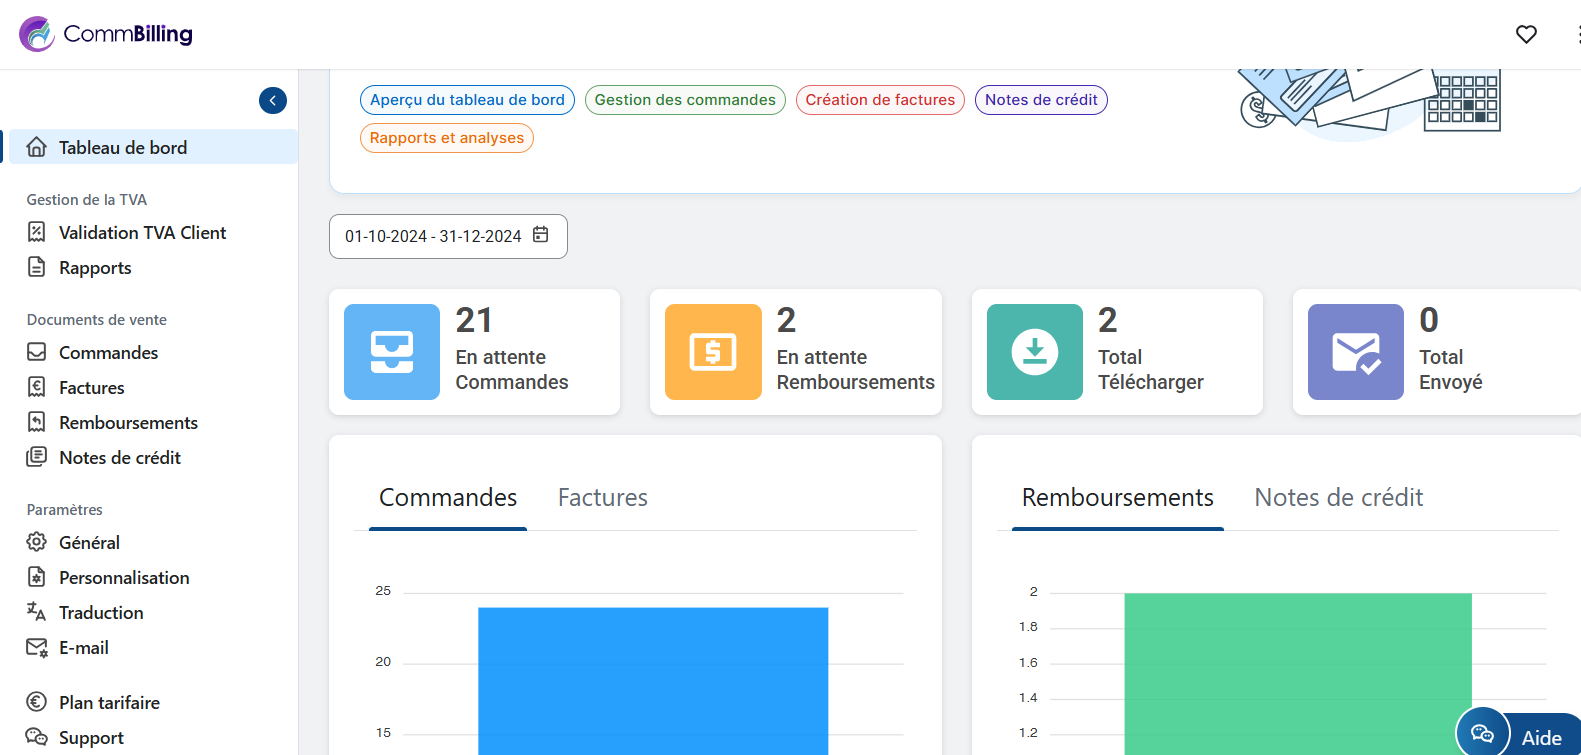Open Personnalisation settings

pos(124,577)
